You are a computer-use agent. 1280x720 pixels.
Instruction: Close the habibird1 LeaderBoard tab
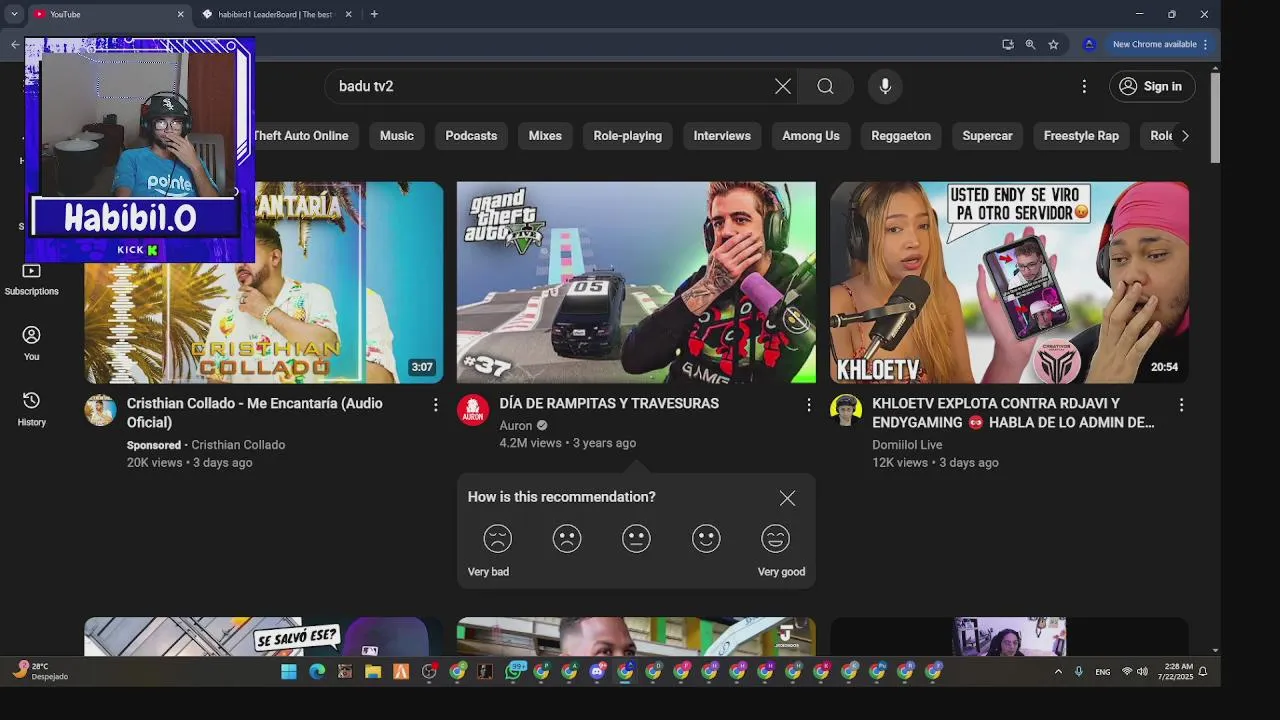tap(349, 14)
